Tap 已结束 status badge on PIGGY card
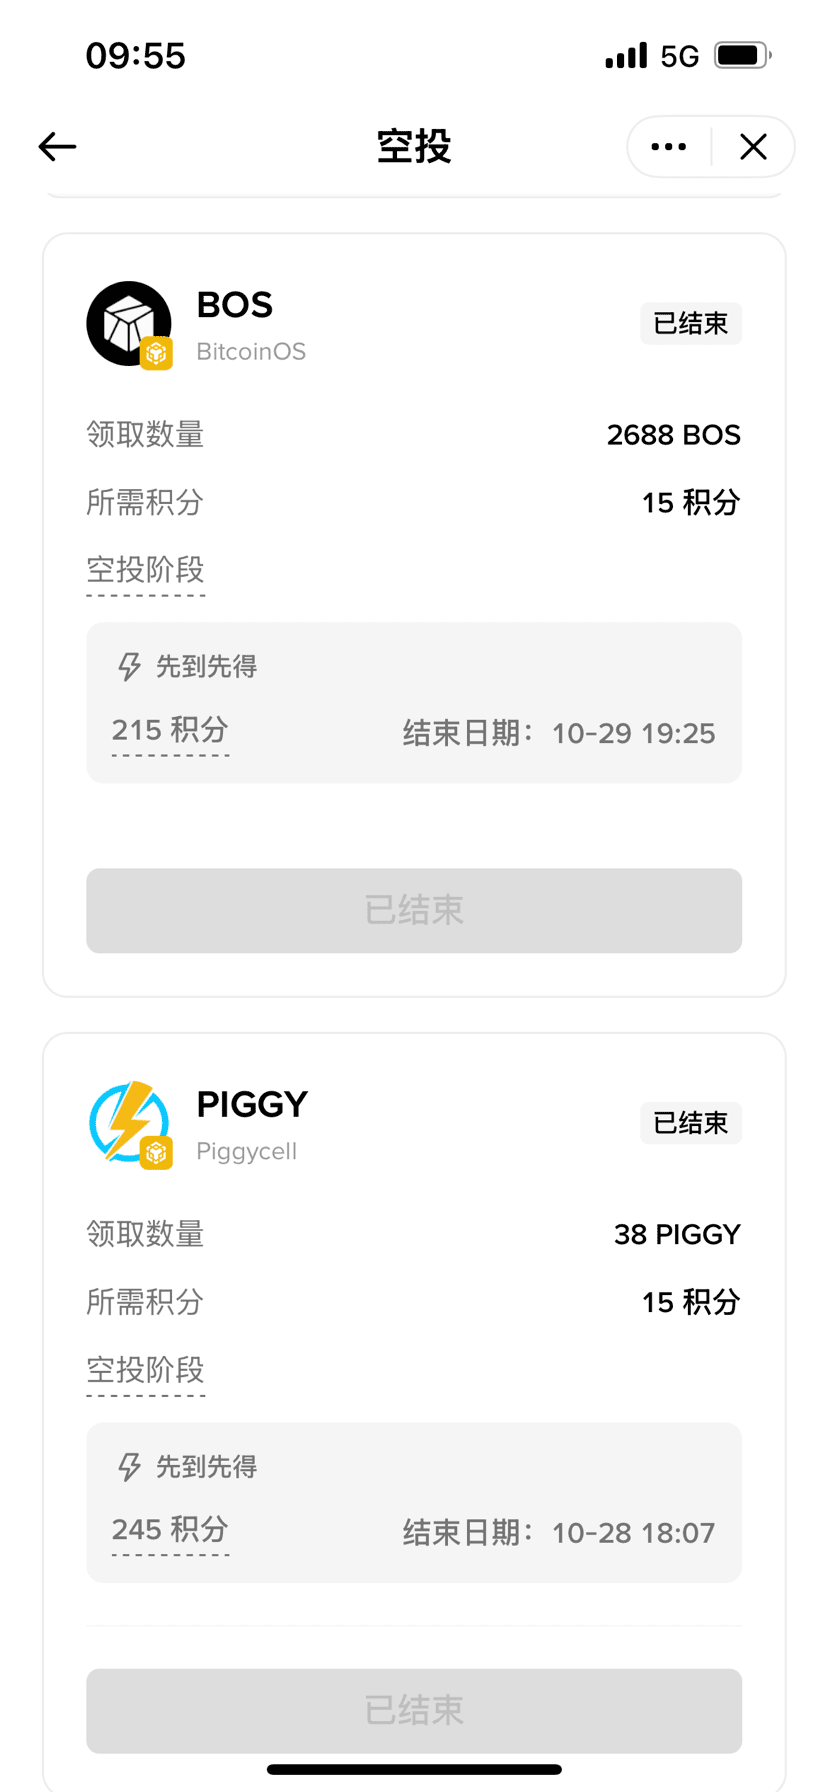The width and height of the screenshot is (828, 1792). [691, 1123]
